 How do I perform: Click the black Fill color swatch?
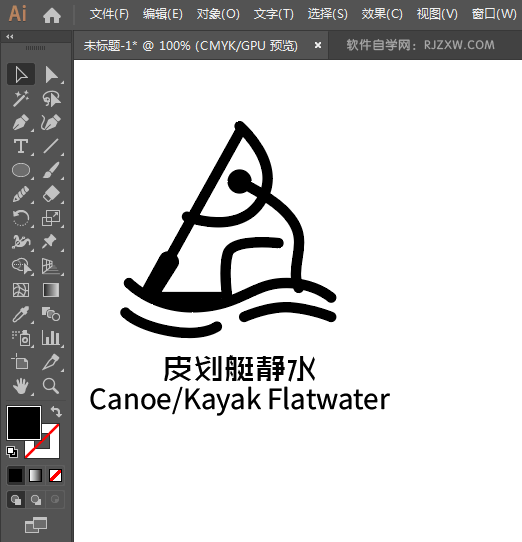coord(24,423)
